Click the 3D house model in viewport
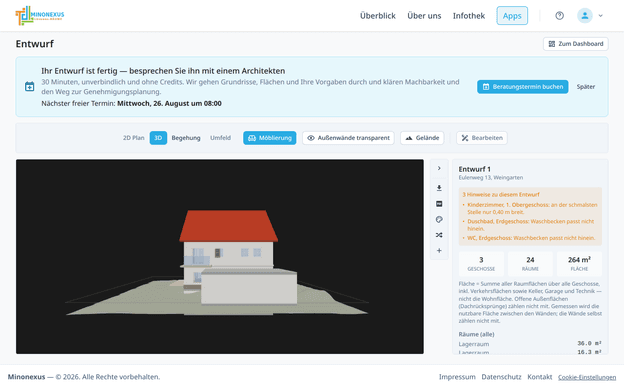Screen dimensions: 624x390 tap(239, 257)
